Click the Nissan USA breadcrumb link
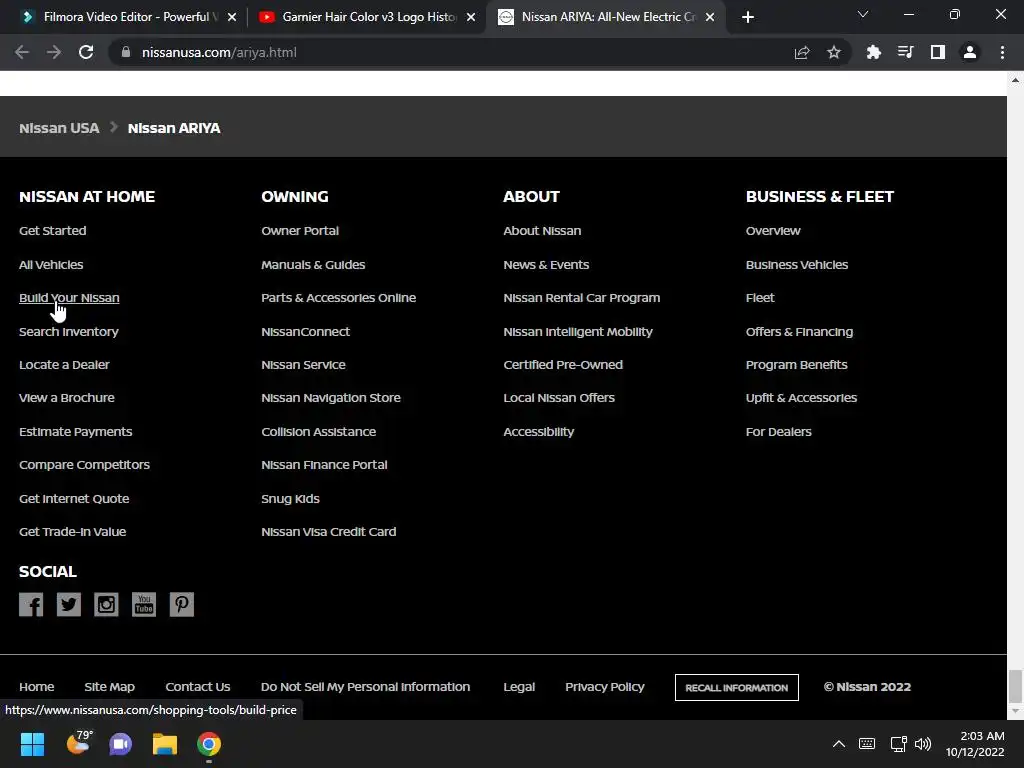The height and width of the screenshot is (768, 1024). point(59,128)
